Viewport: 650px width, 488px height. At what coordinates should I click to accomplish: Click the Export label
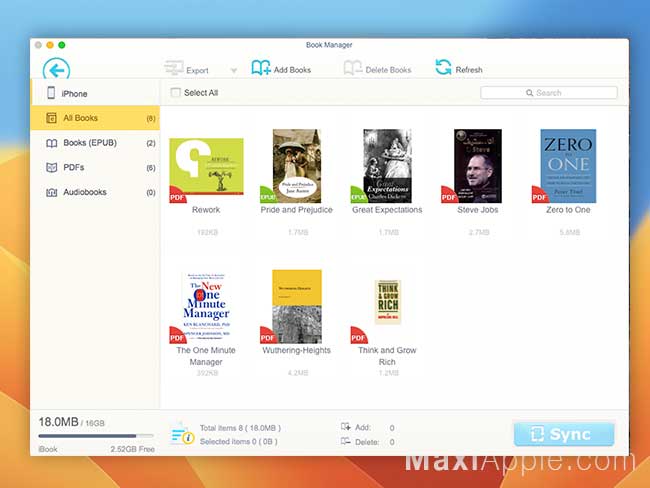point(197,70)
